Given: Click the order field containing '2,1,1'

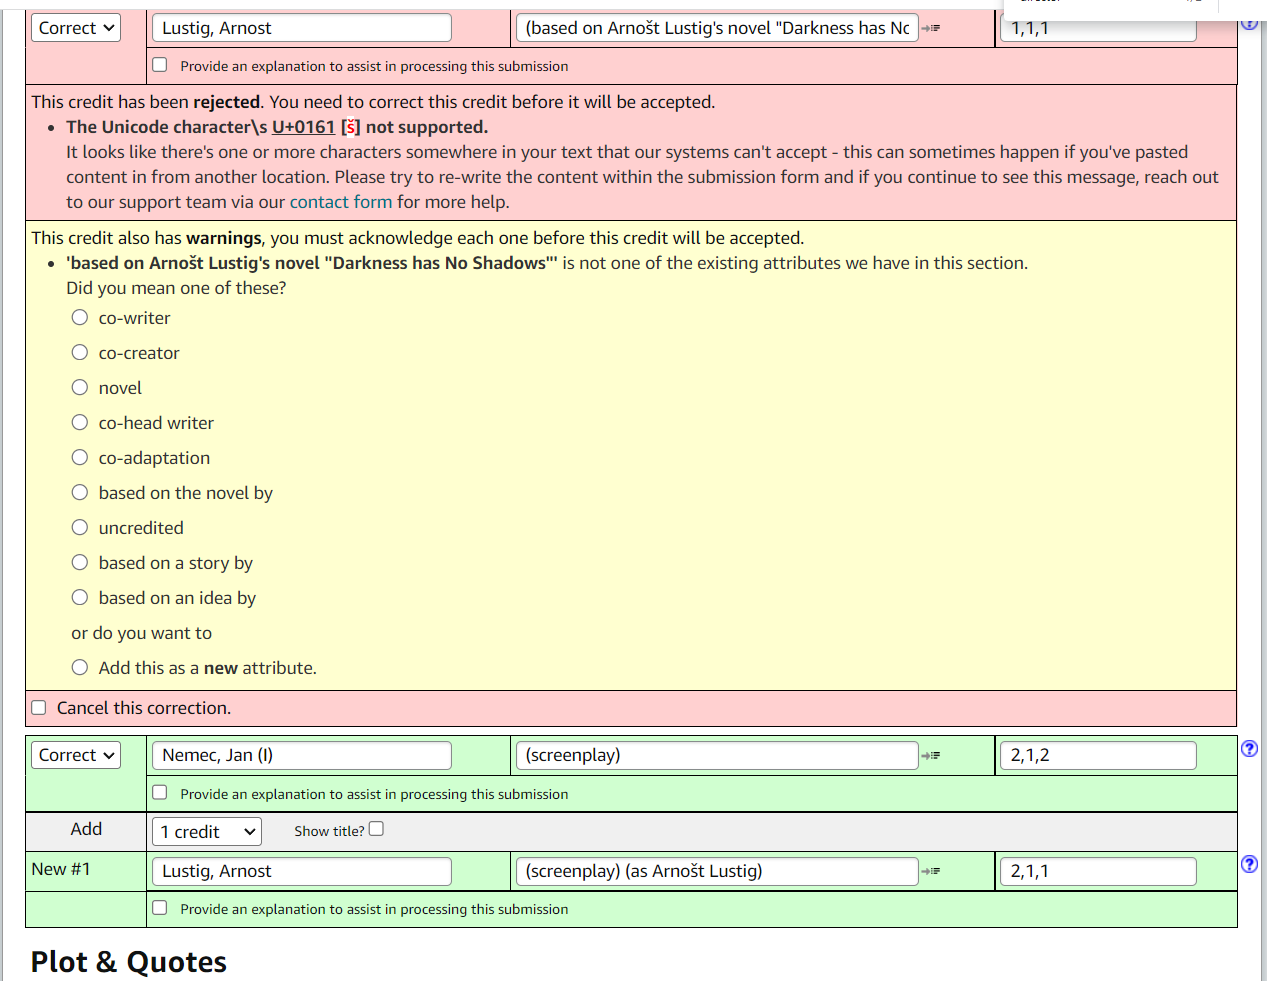Looking at the screenshot, I should coord(1098,871).
